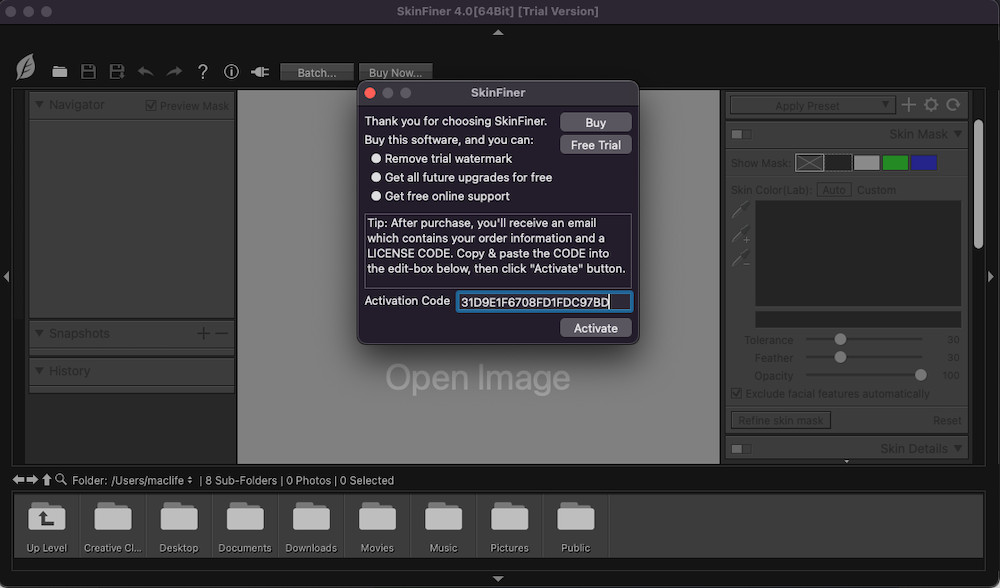Click the Free Trial button

[596, 145]
